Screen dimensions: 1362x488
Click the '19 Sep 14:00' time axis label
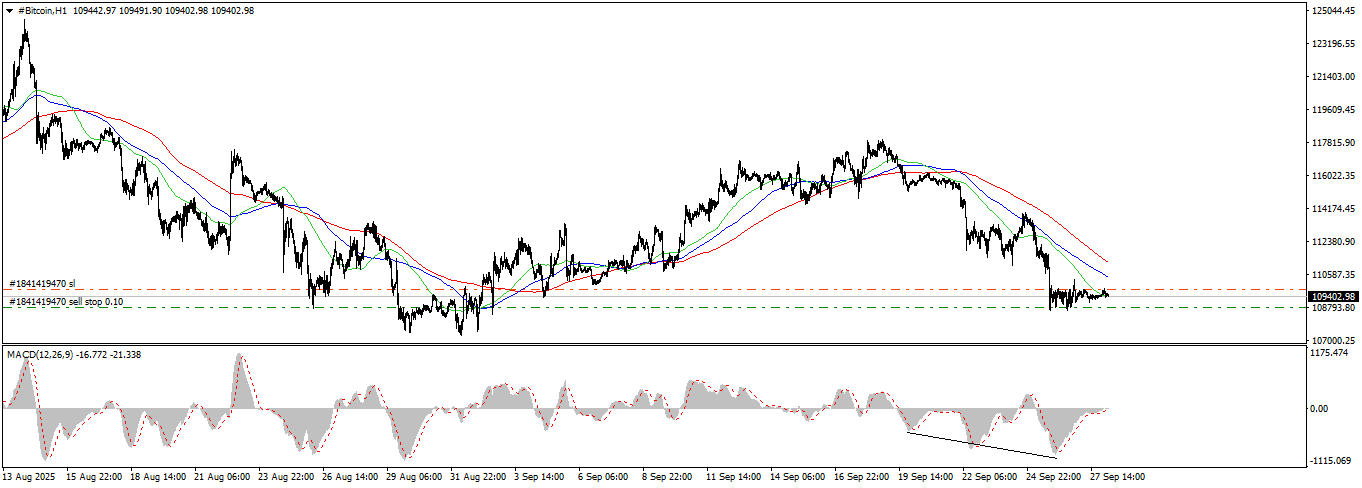click(923, 477)
